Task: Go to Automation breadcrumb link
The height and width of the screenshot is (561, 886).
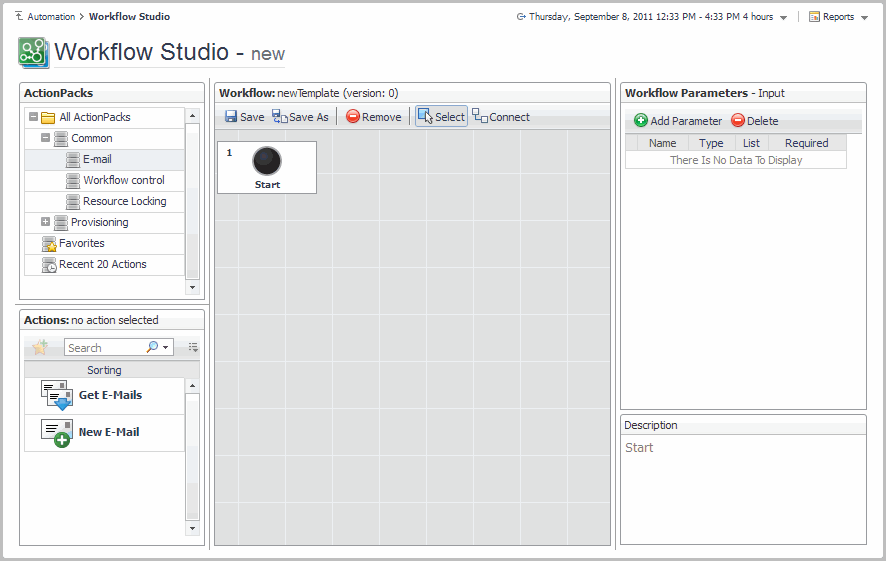Action: (50, 17)
